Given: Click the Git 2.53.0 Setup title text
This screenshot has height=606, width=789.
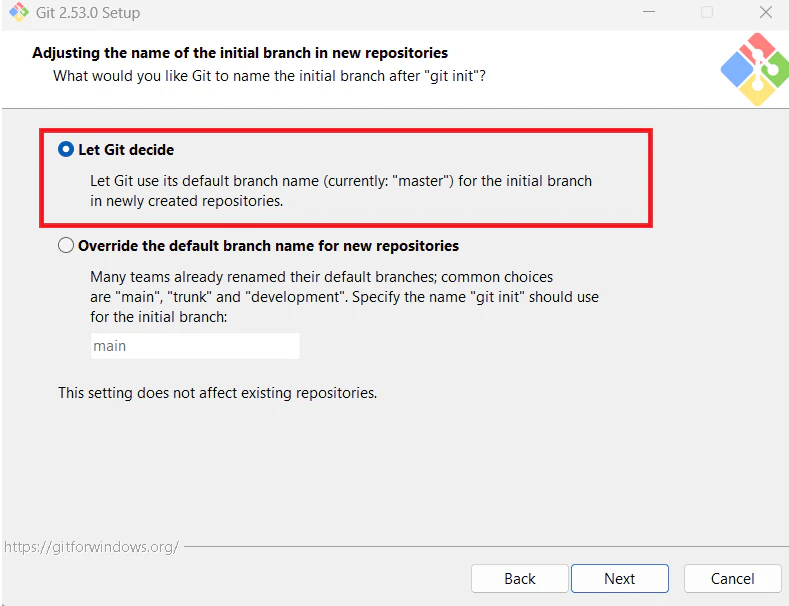Looking at the screenshot, I should pos(88,13).
